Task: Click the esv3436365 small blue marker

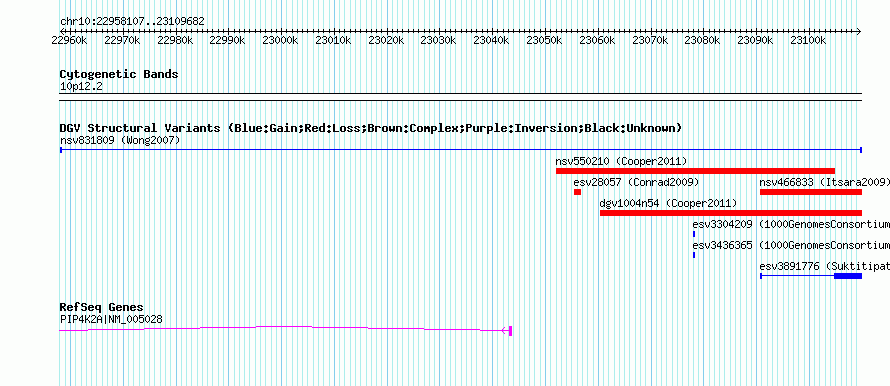Action: pos(694,255)
